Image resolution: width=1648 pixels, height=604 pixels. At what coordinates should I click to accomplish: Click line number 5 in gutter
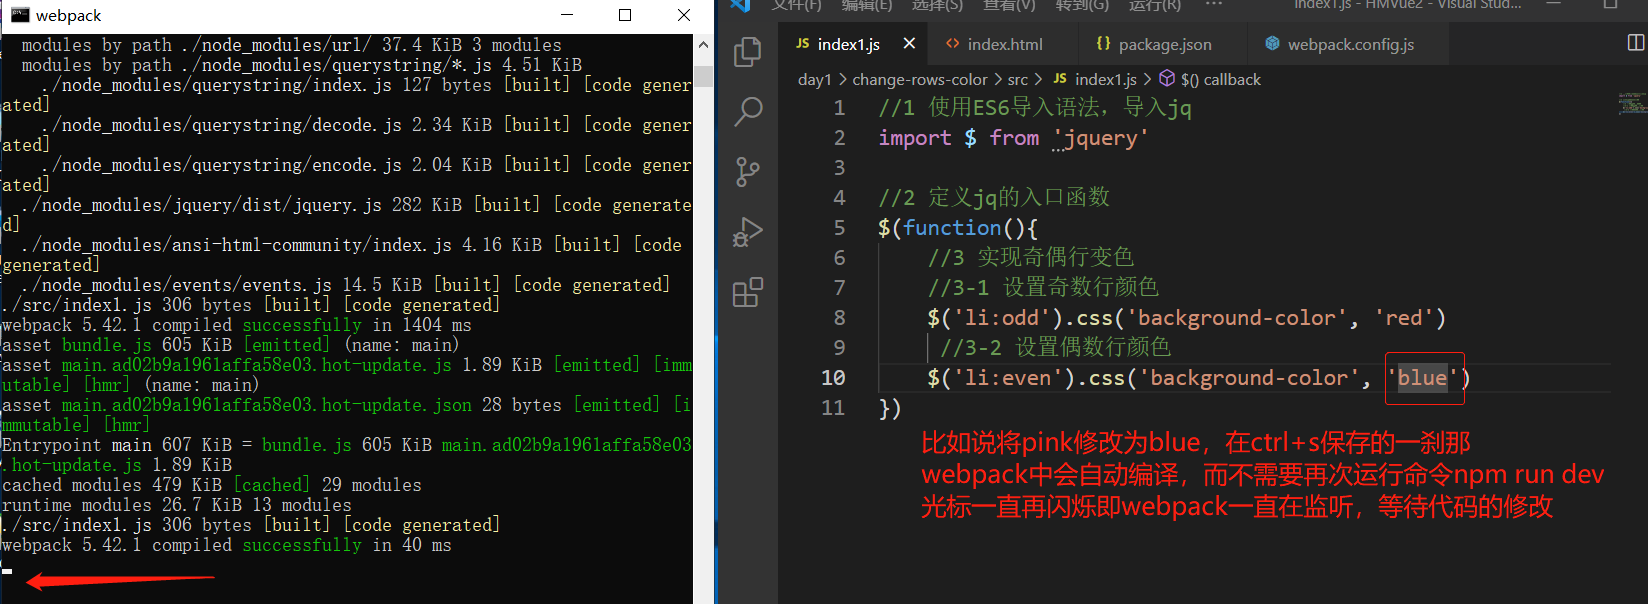click(x=839, y=227)
